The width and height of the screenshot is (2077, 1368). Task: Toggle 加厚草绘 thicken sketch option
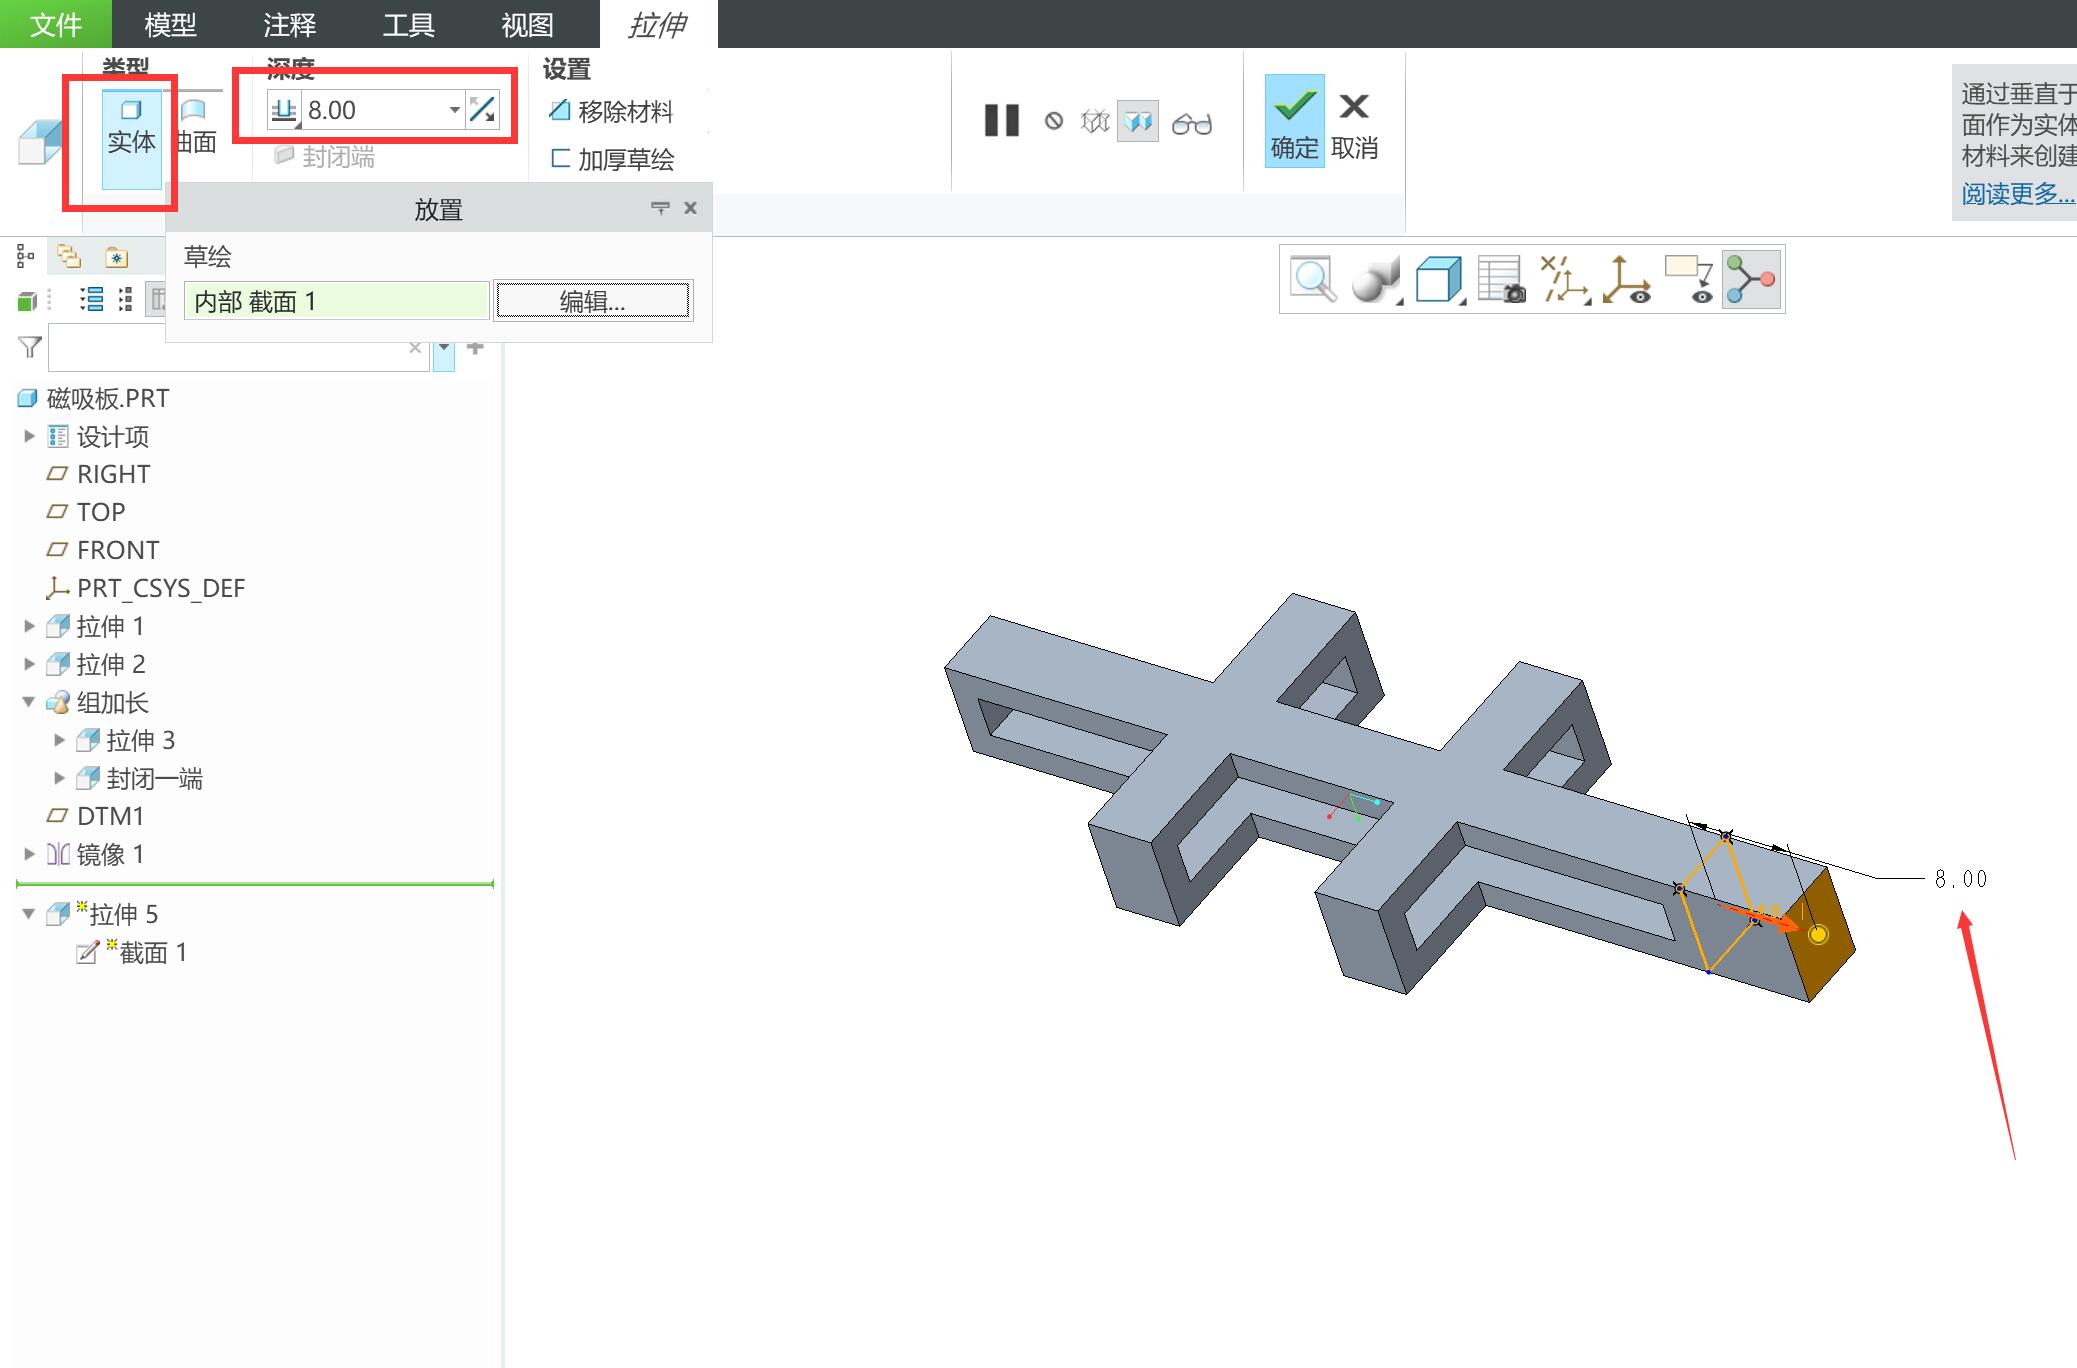click(x=612, y=159)
